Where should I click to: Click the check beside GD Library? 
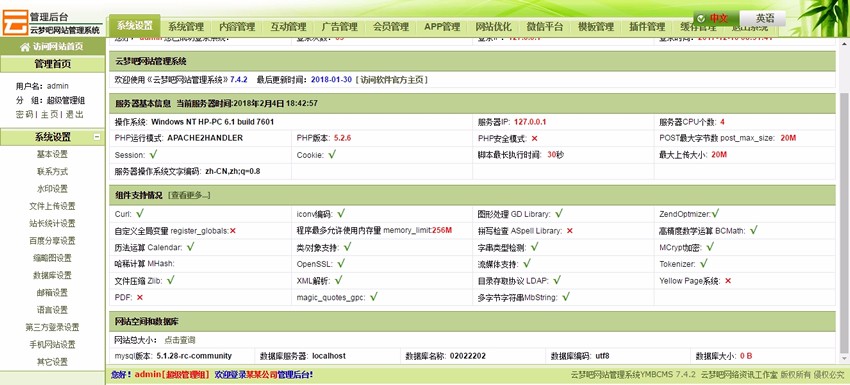[x=559, y=214]
